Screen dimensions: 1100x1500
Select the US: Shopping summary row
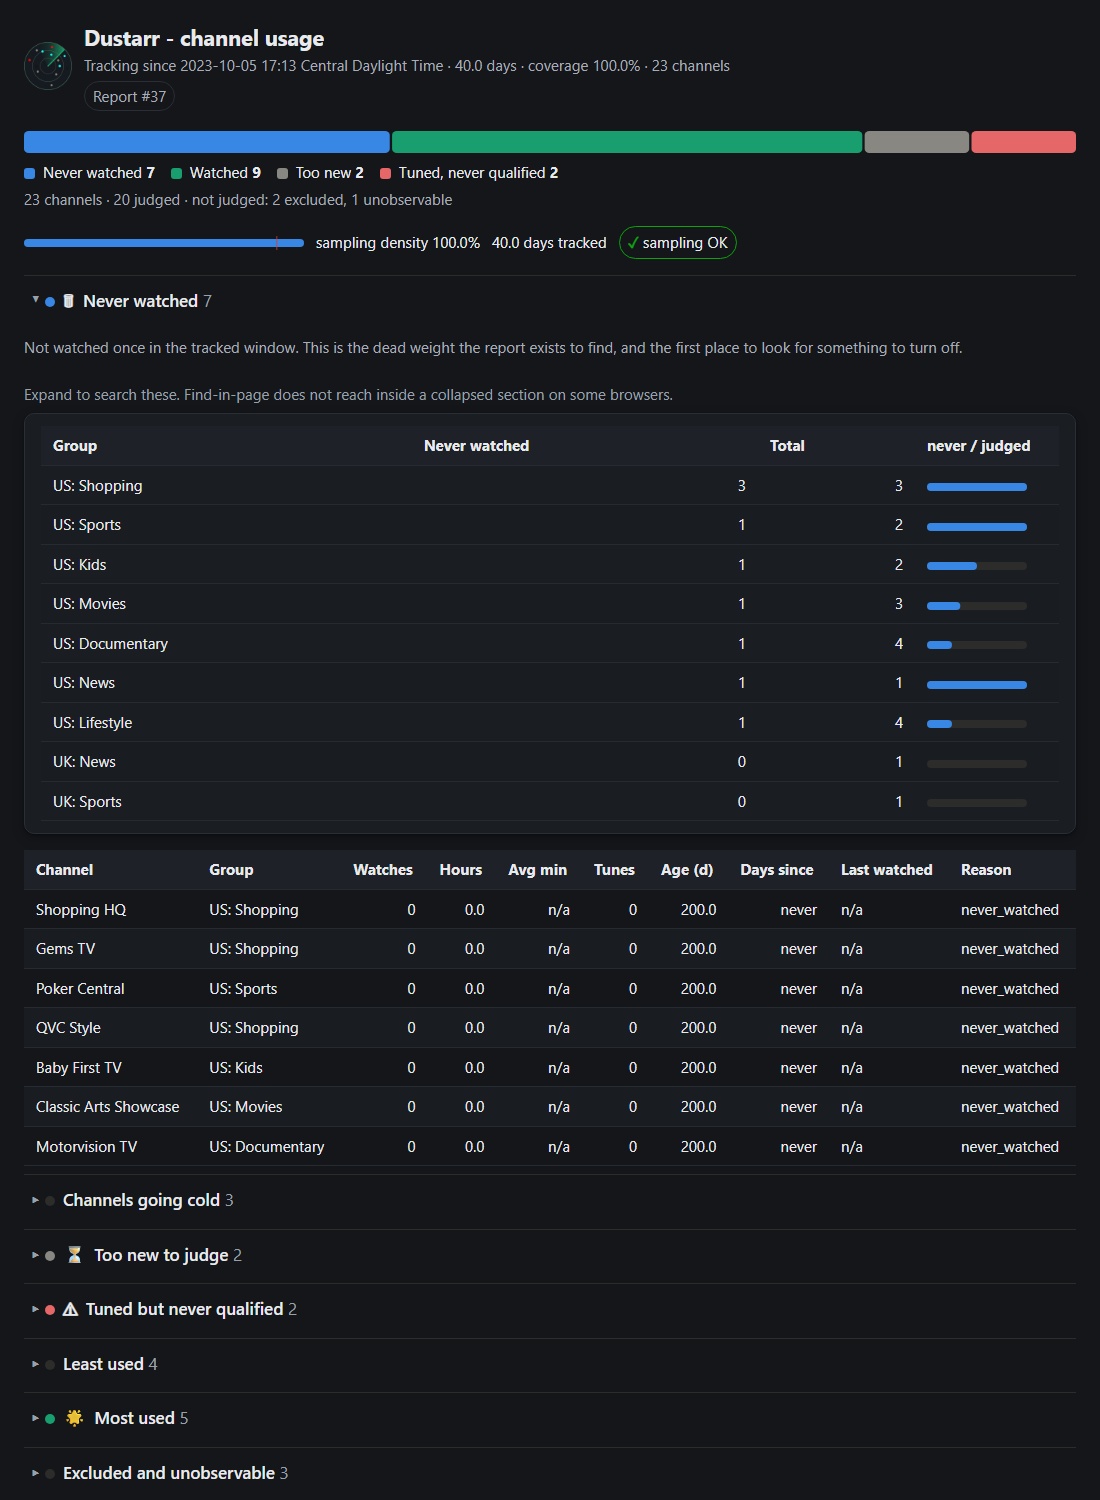550,486
